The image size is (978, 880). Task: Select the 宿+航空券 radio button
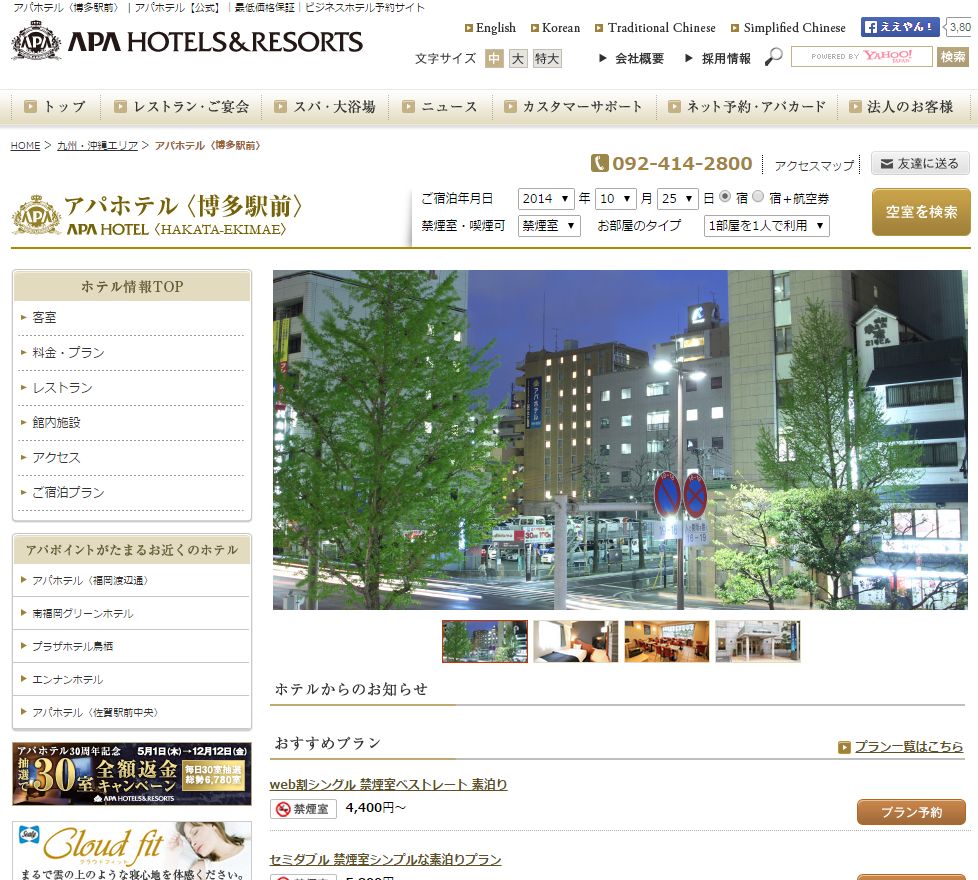tap(758, 196)
